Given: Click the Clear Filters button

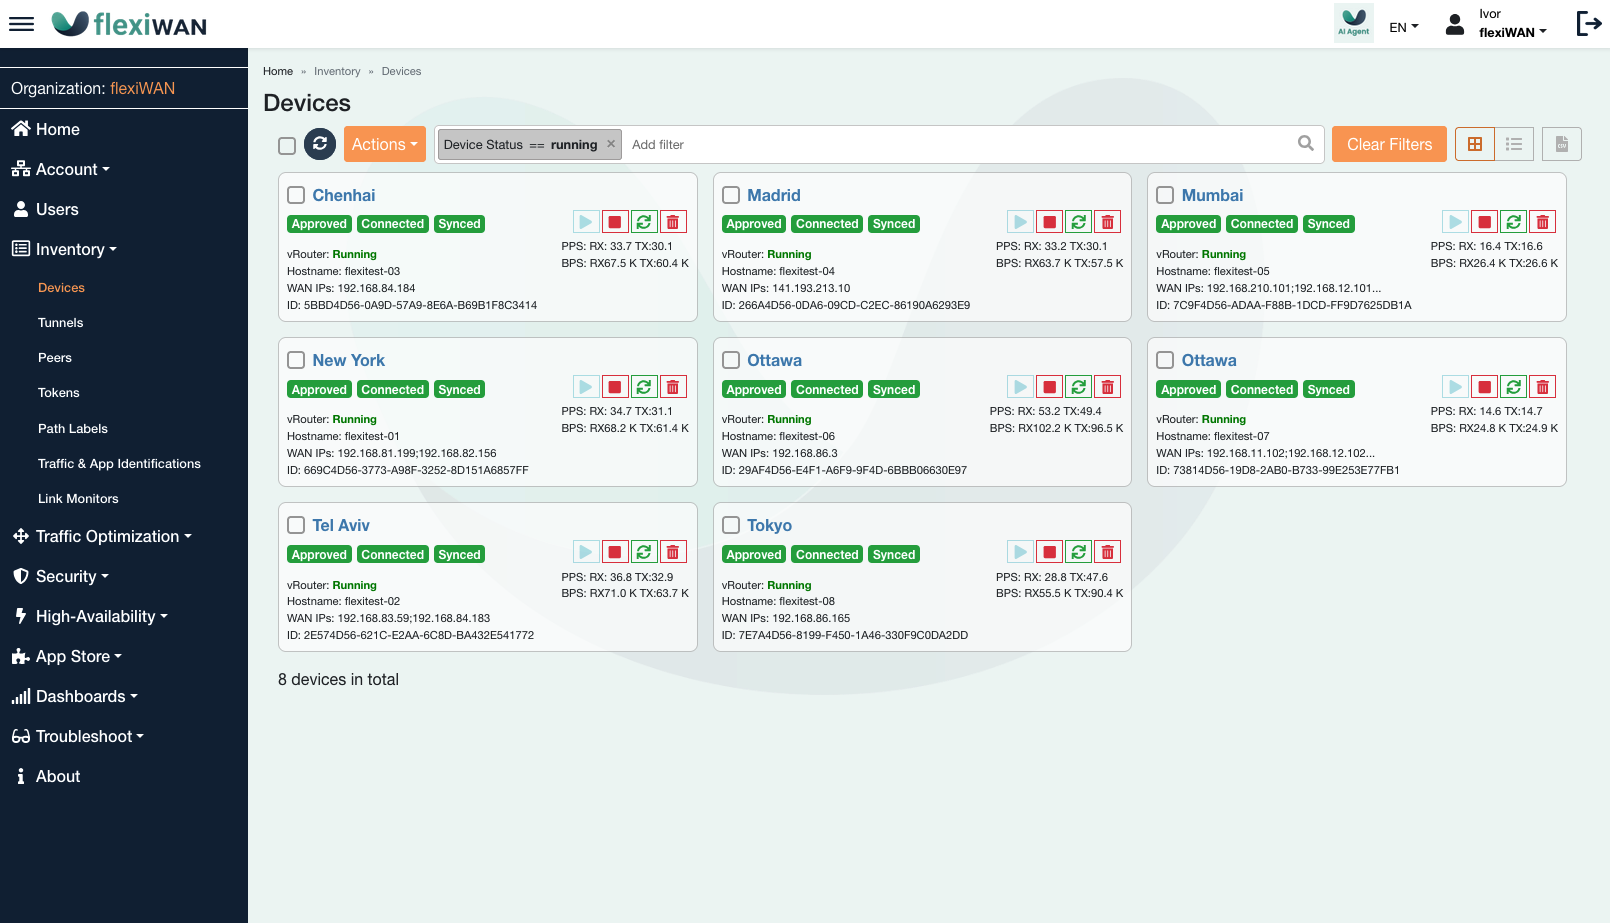Looking at the screenshot, I should (1388, 144).
